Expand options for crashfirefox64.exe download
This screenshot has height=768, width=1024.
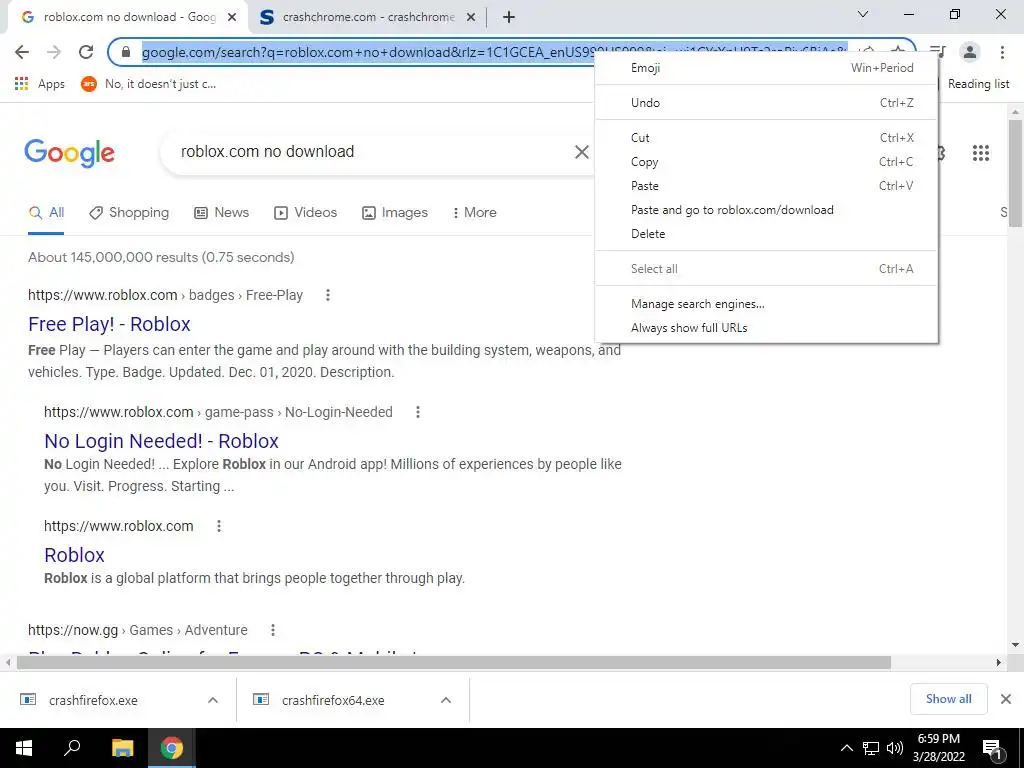pyautogui.click(x=446, y=700)
